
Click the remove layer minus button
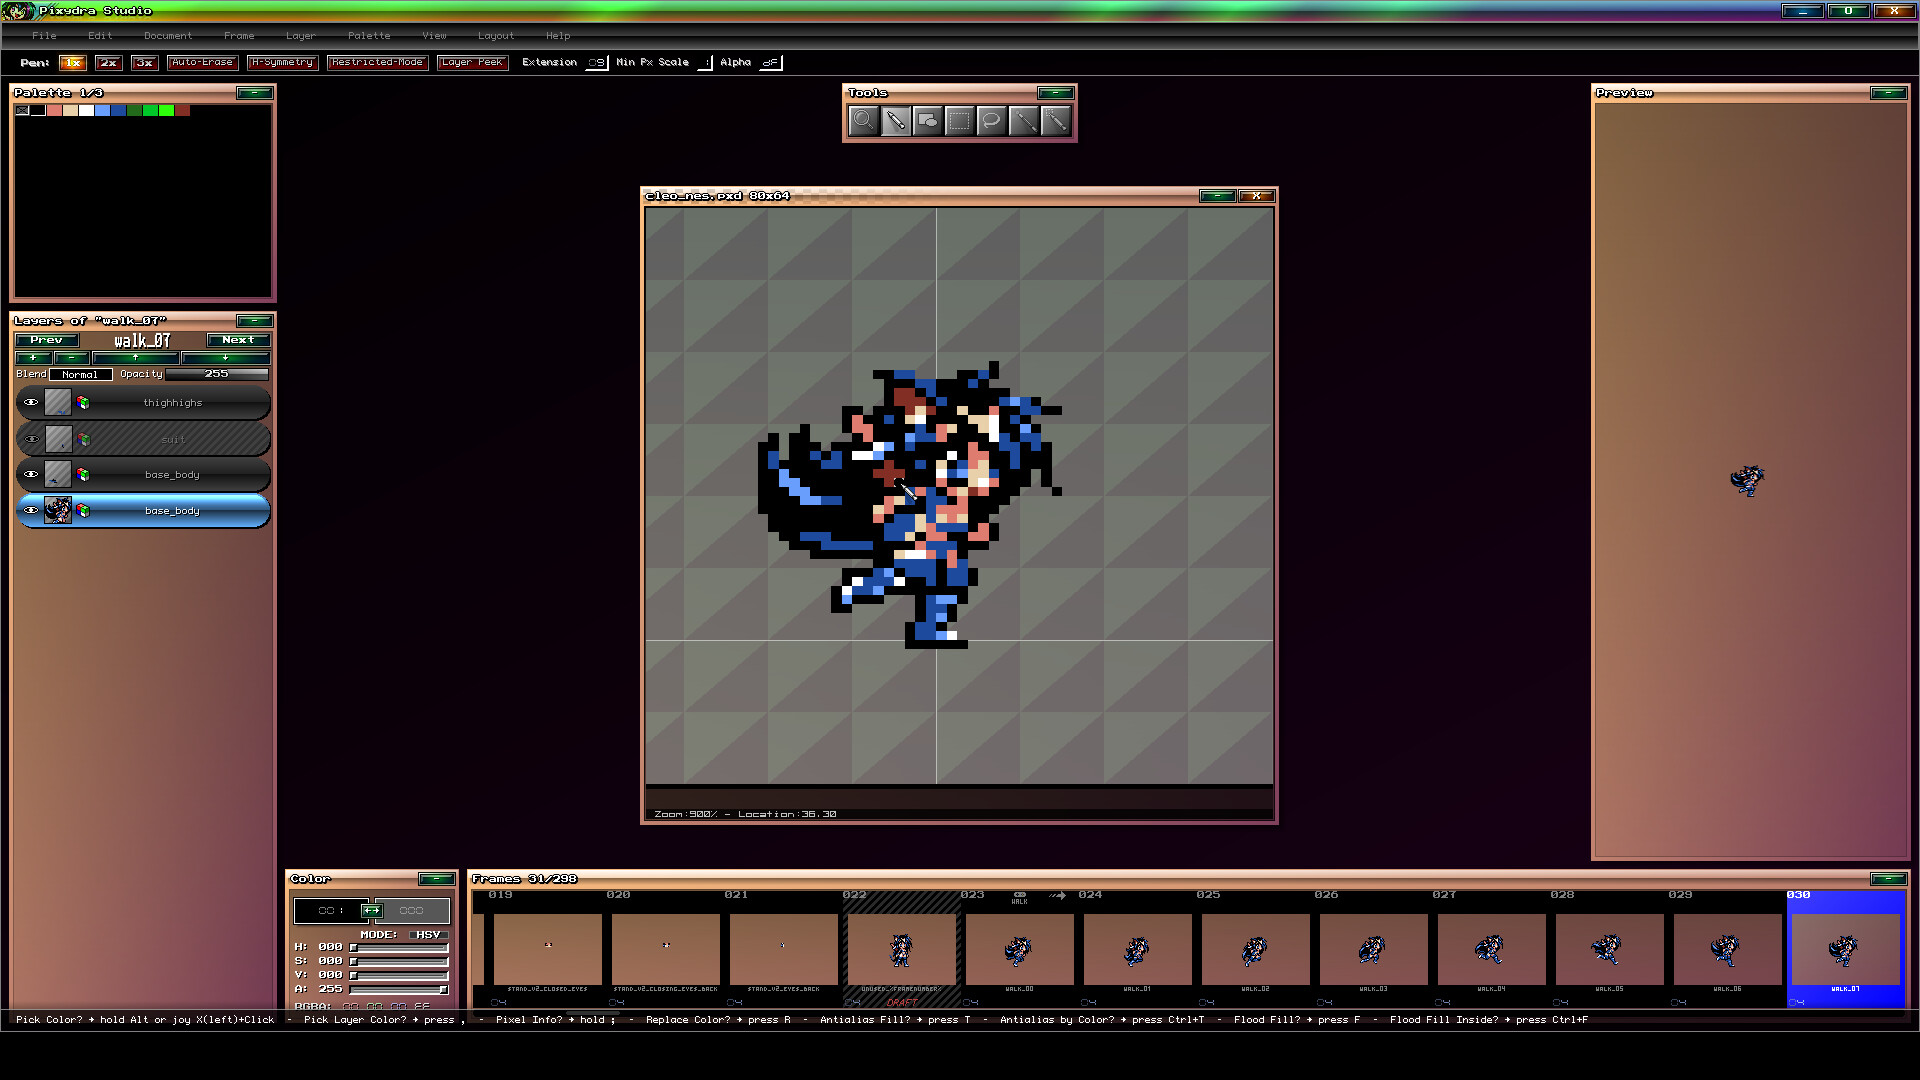tap(71, 357)
